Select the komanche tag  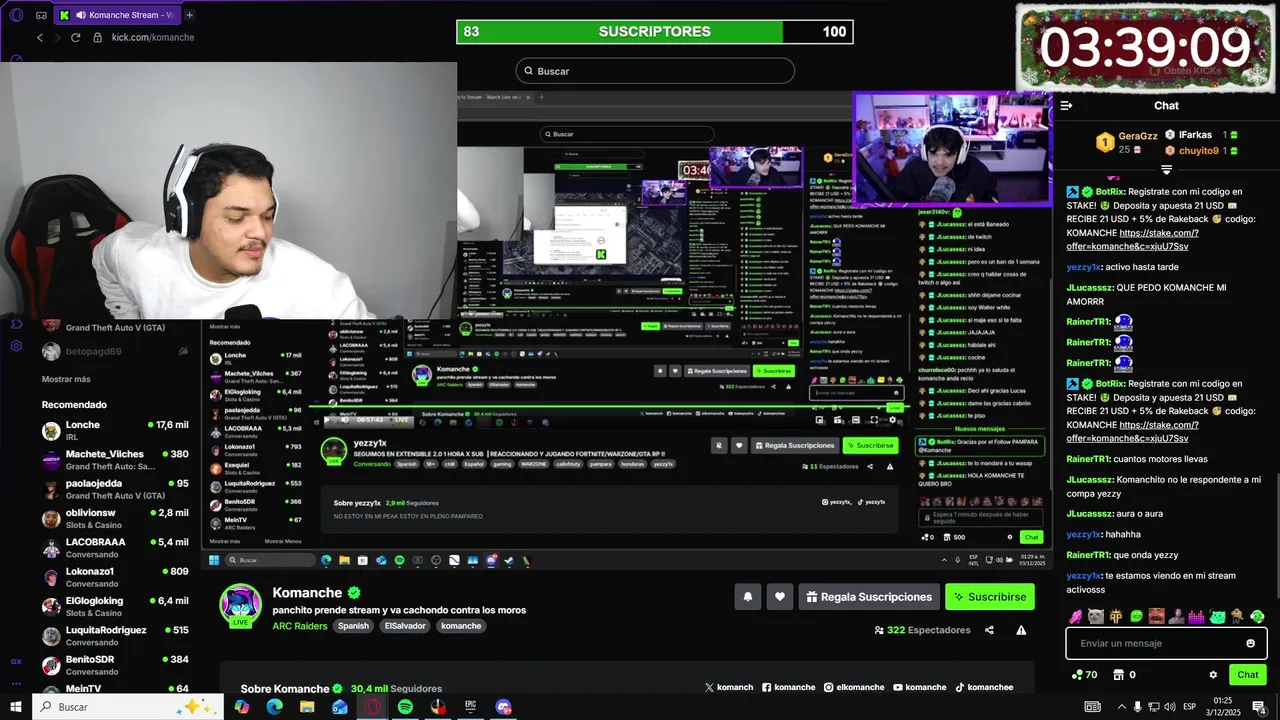[461, 626]
